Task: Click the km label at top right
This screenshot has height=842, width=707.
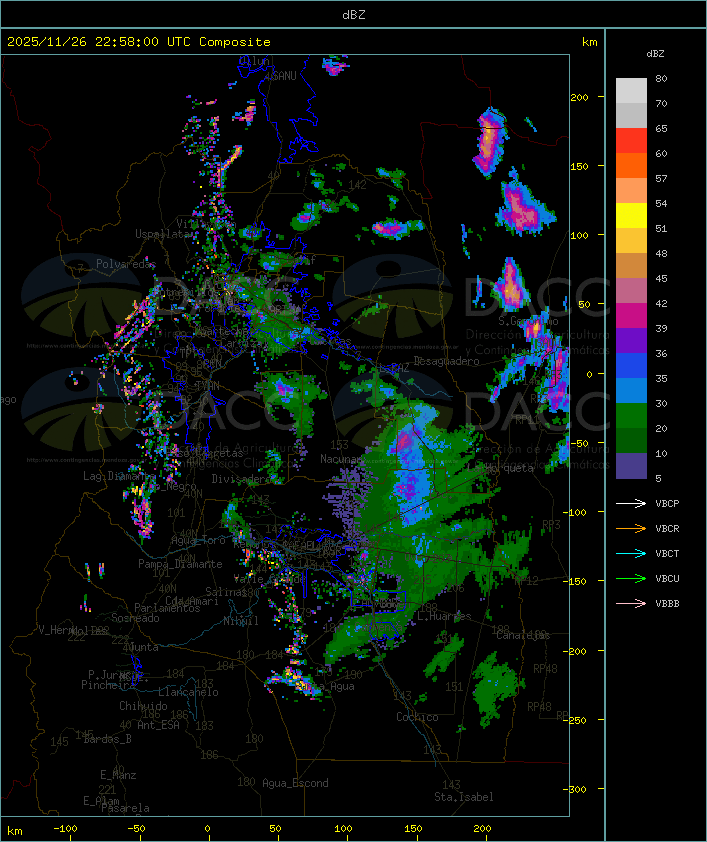Action: tap(589, 42)
